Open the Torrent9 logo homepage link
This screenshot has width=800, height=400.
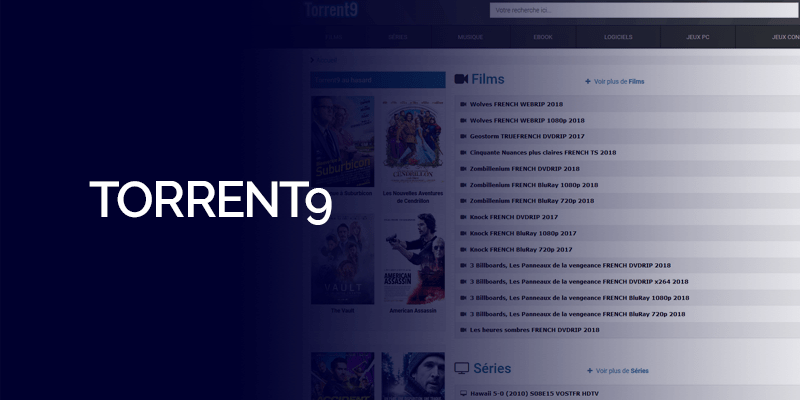coord(331,10)
